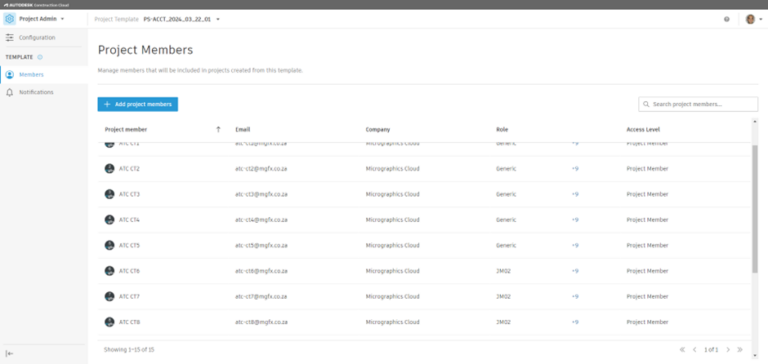Click Add project members button
The height and width of the screenshot is (364, 768).
pos(138,104)
